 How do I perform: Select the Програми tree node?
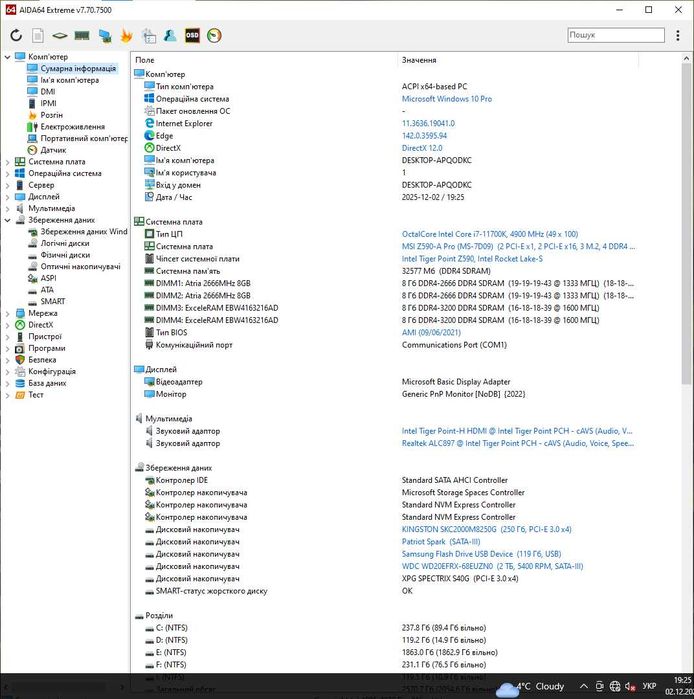[47, 348]
